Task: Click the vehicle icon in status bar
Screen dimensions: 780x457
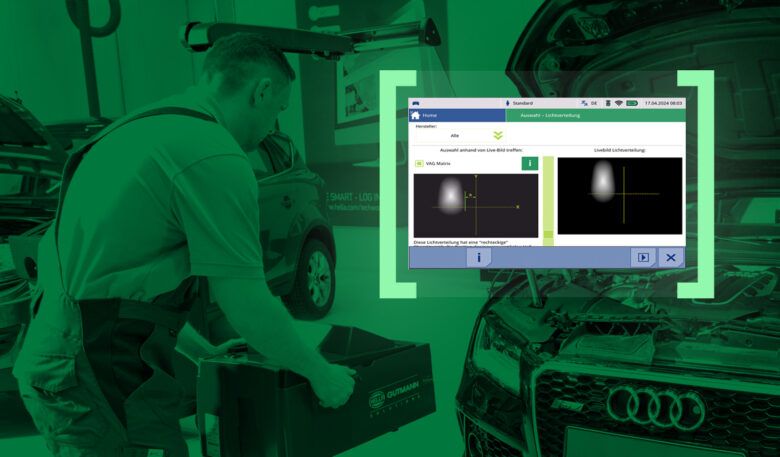Action: pos(416,103)
